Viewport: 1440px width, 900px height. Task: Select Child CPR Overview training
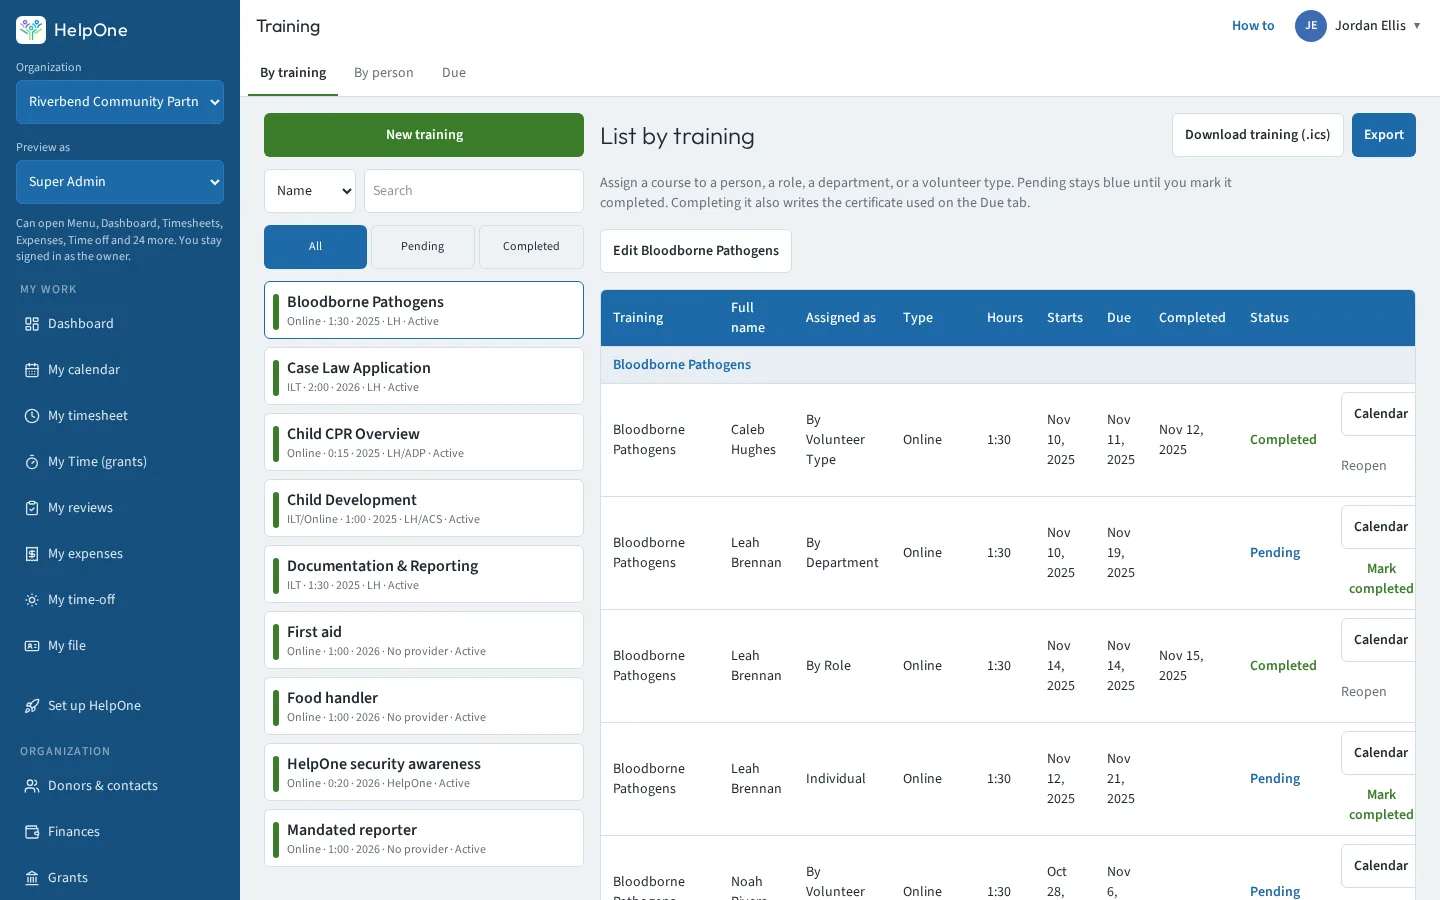[424, 442]
